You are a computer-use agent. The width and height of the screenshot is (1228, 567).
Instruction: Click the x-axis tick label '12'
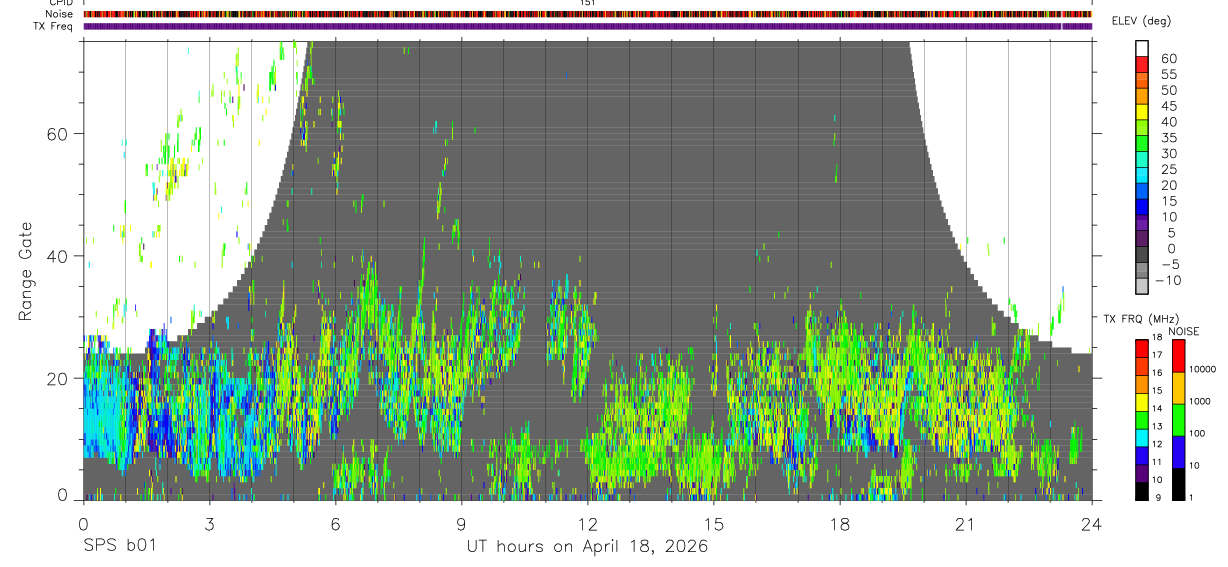point(587,525)
